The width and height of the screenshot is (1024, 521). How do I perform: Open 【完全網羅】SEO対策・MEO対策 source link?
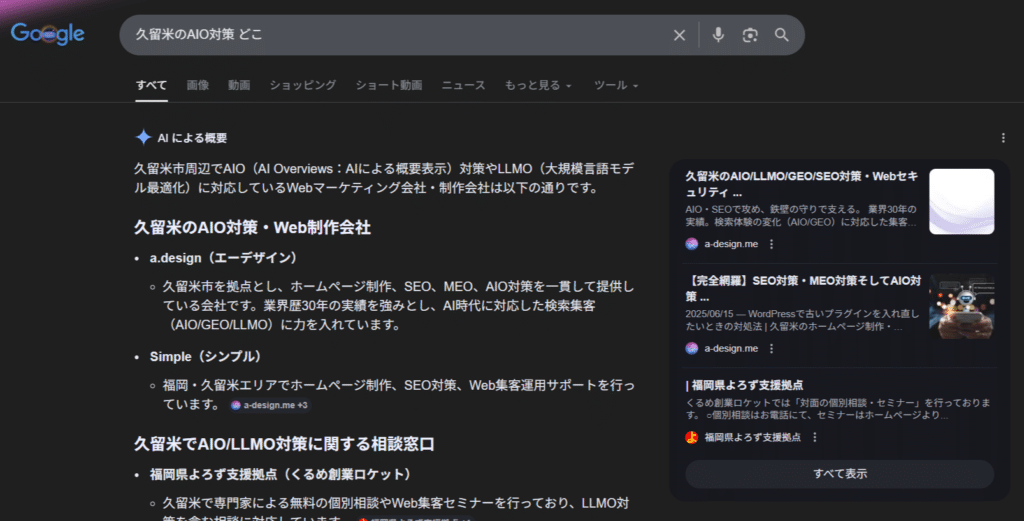[803, 289]
